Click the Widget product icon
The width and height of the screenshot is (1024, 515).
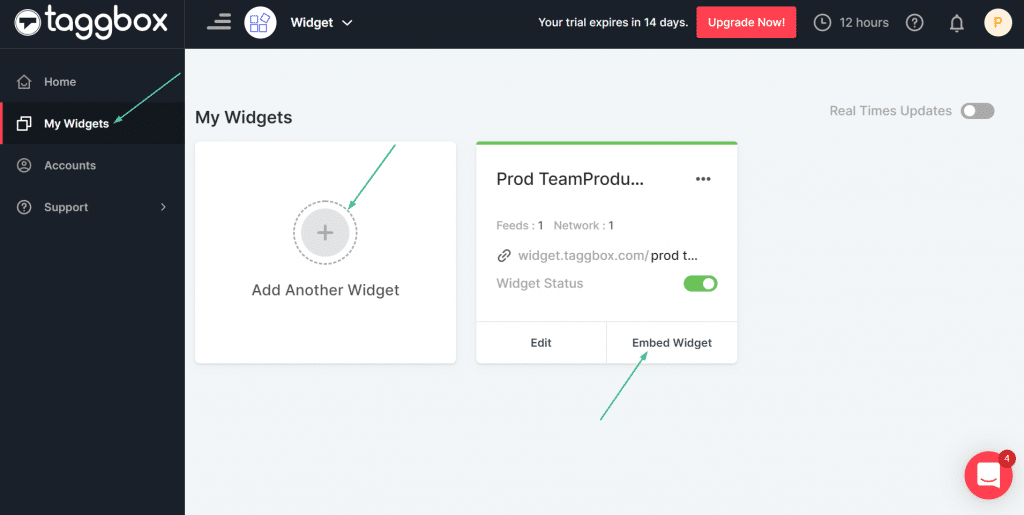(260, 22)
